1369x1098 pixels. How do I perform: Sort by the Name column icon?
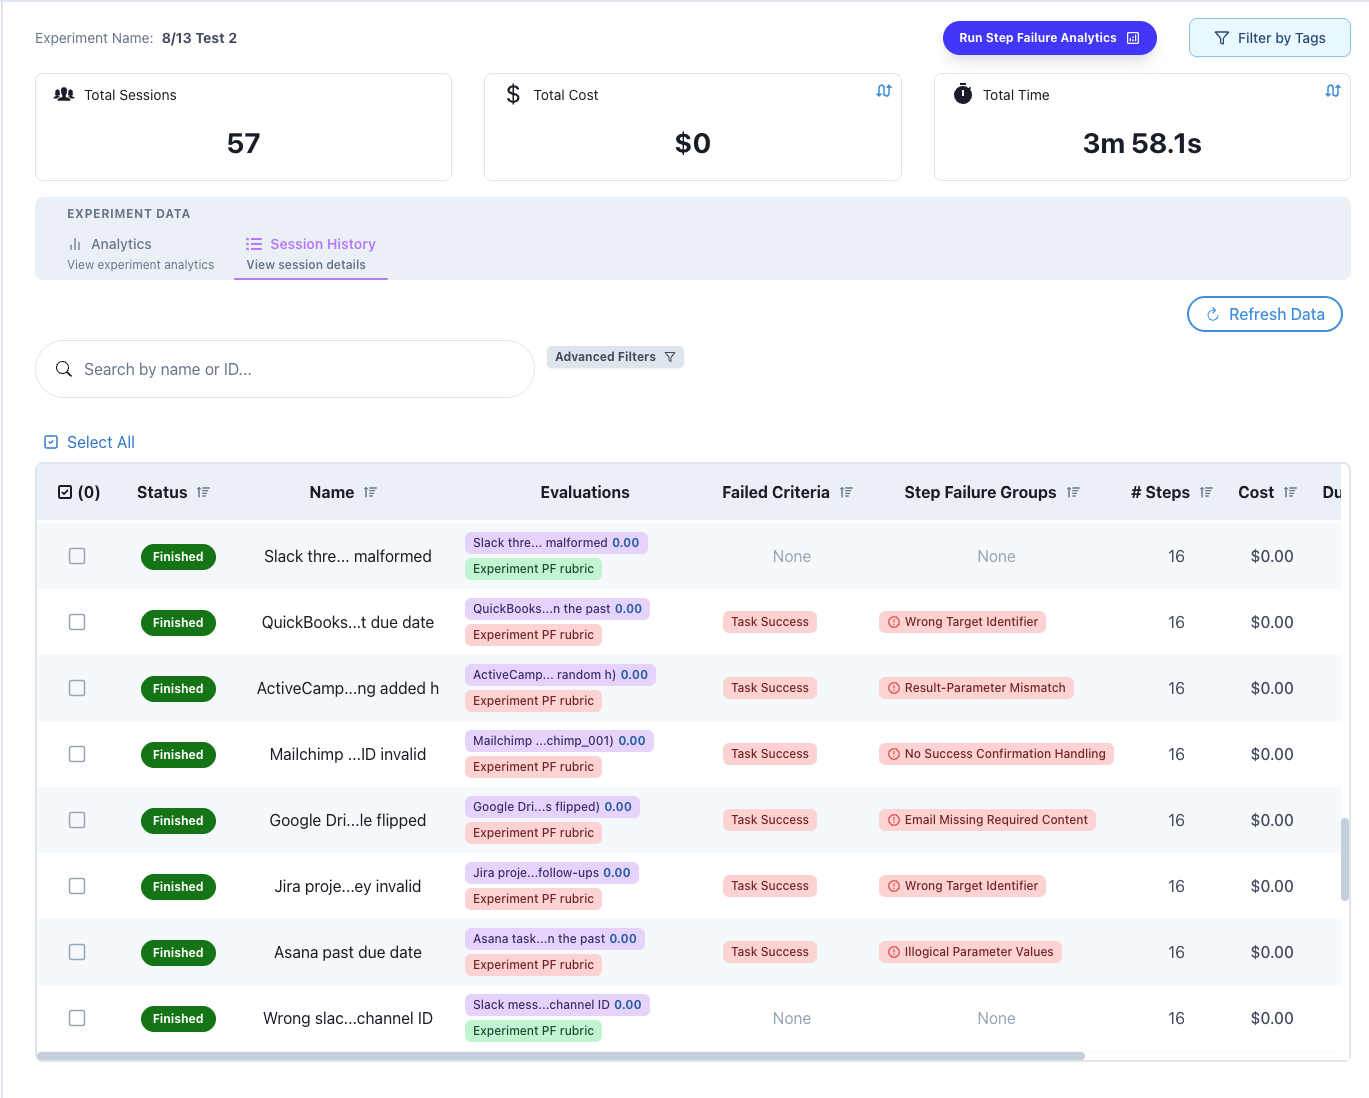pos(370,492)
